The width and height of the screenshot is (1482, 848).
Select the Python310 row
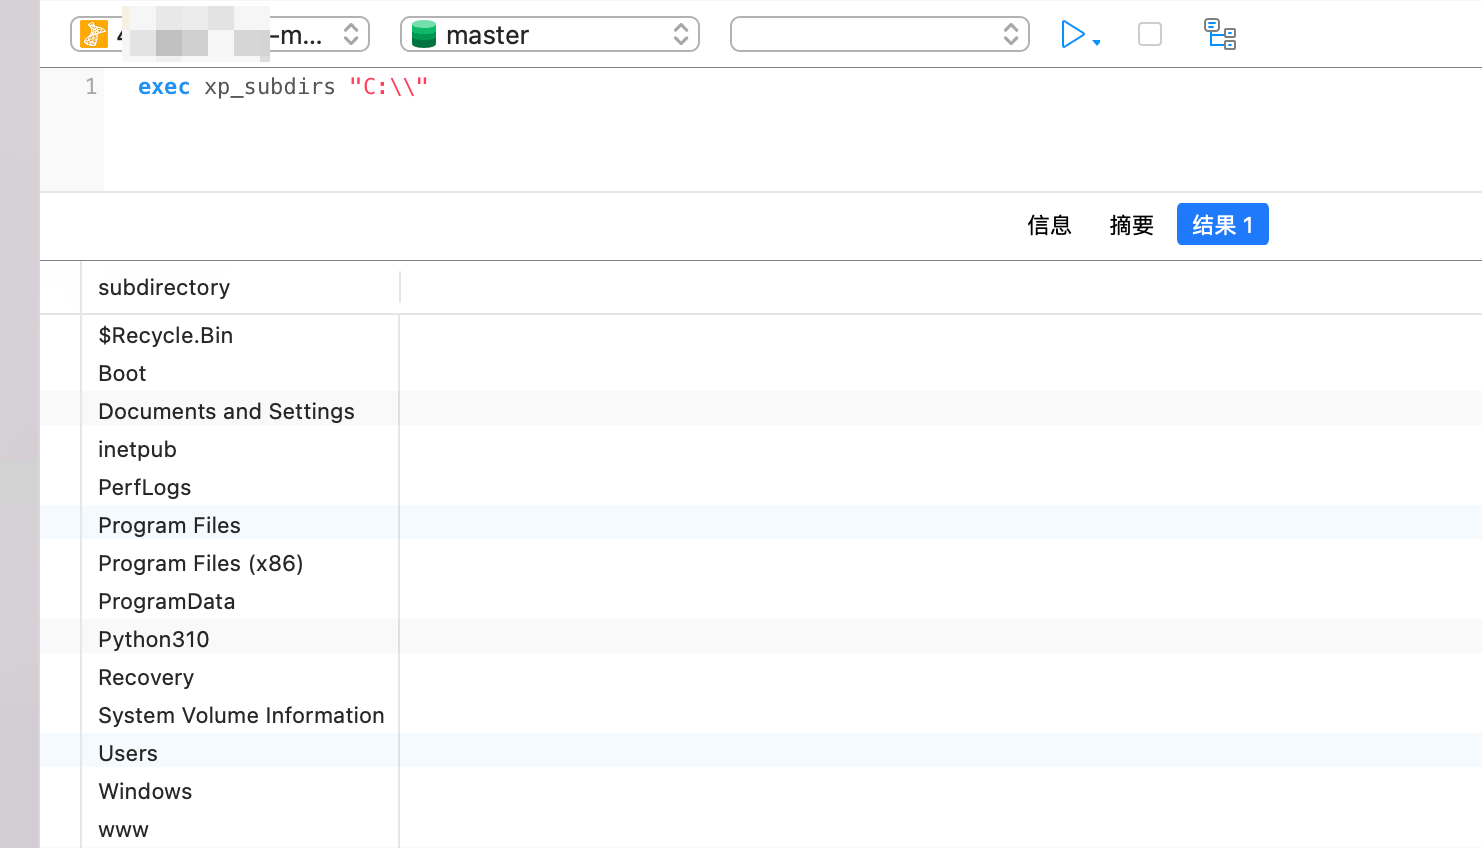point(154,640)
